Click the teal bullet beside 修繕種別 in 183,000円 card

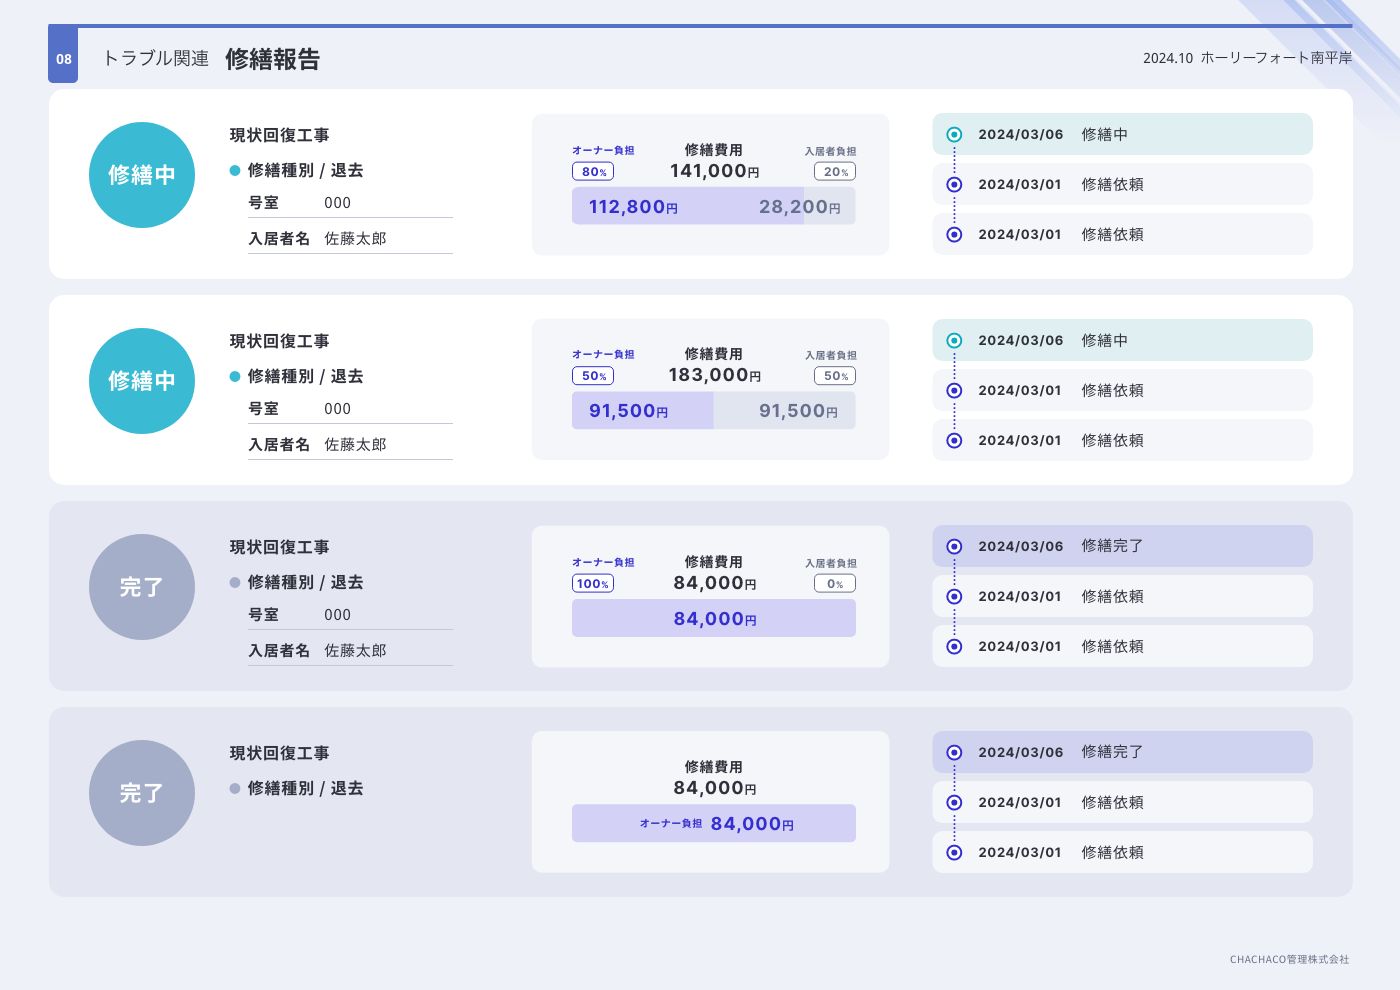pyautogui.click(x=235, y=377)
